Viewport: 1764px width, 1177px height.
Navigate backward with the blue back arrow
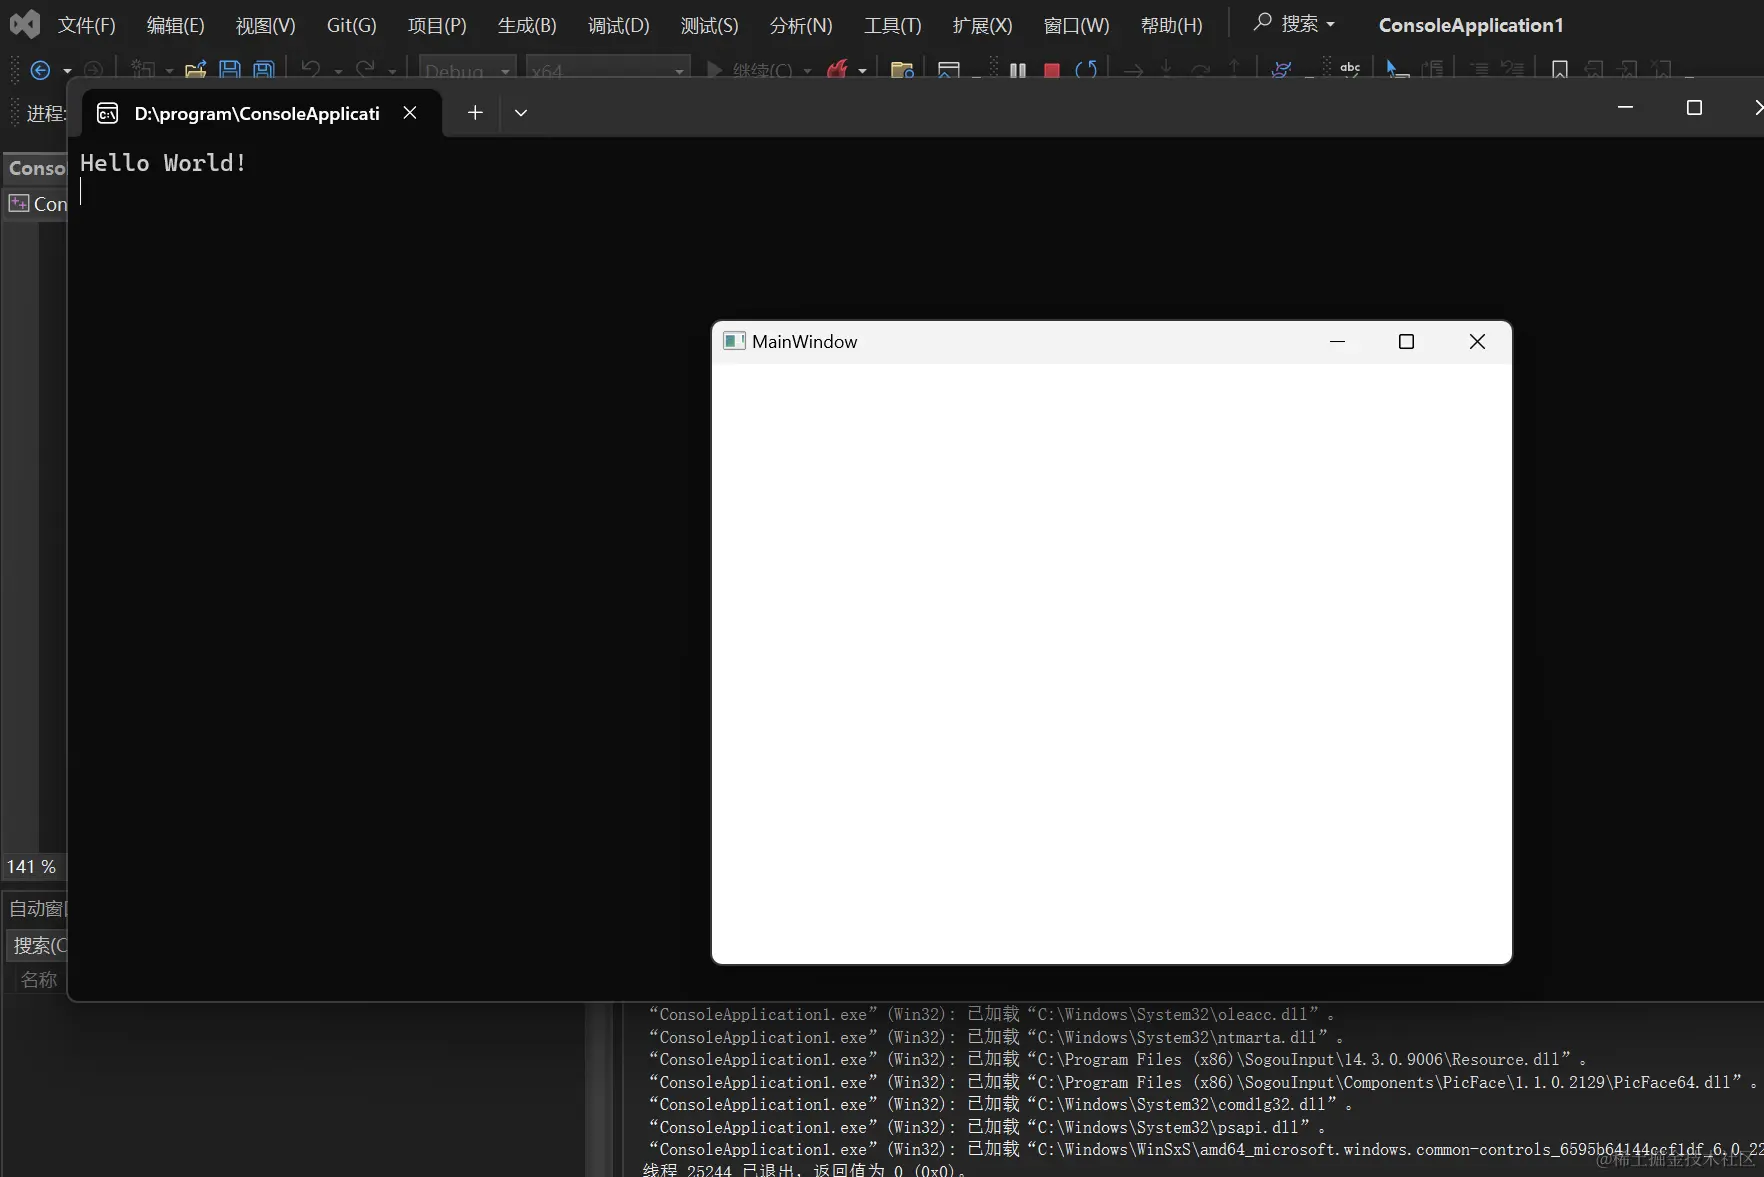(41, 70)
